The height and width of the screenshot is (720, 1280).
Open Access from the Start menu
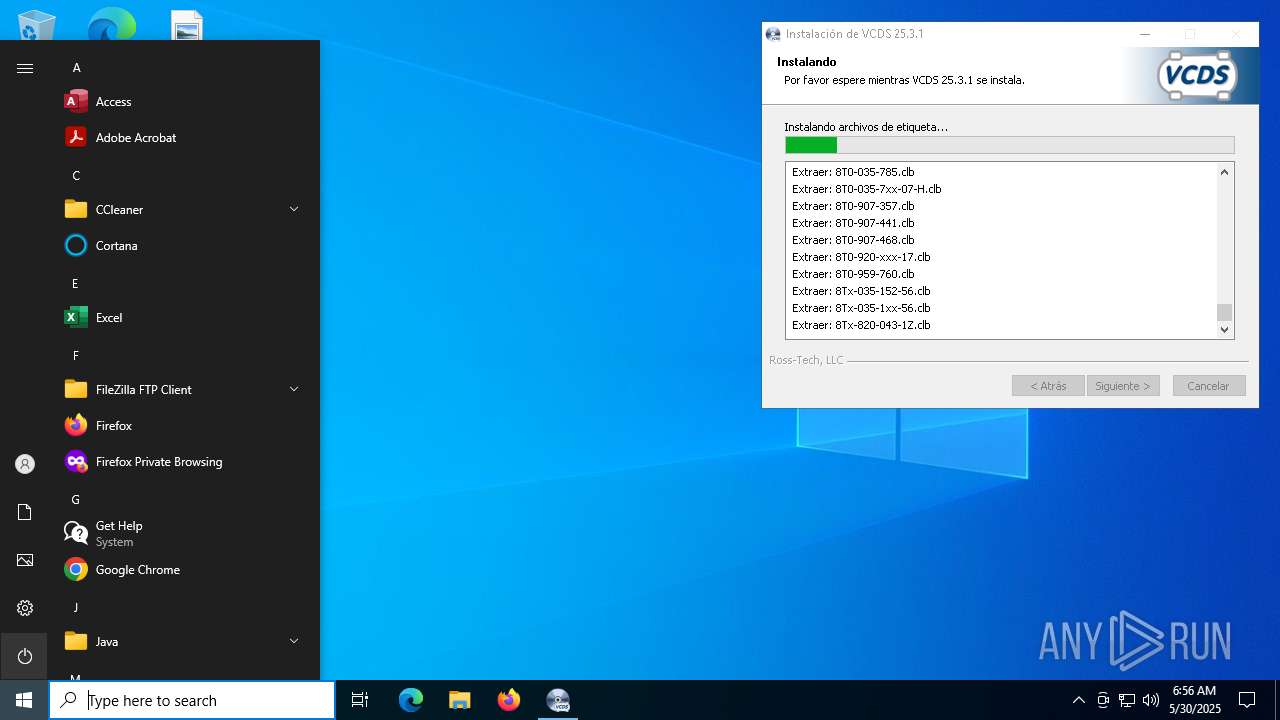point(184,101)
